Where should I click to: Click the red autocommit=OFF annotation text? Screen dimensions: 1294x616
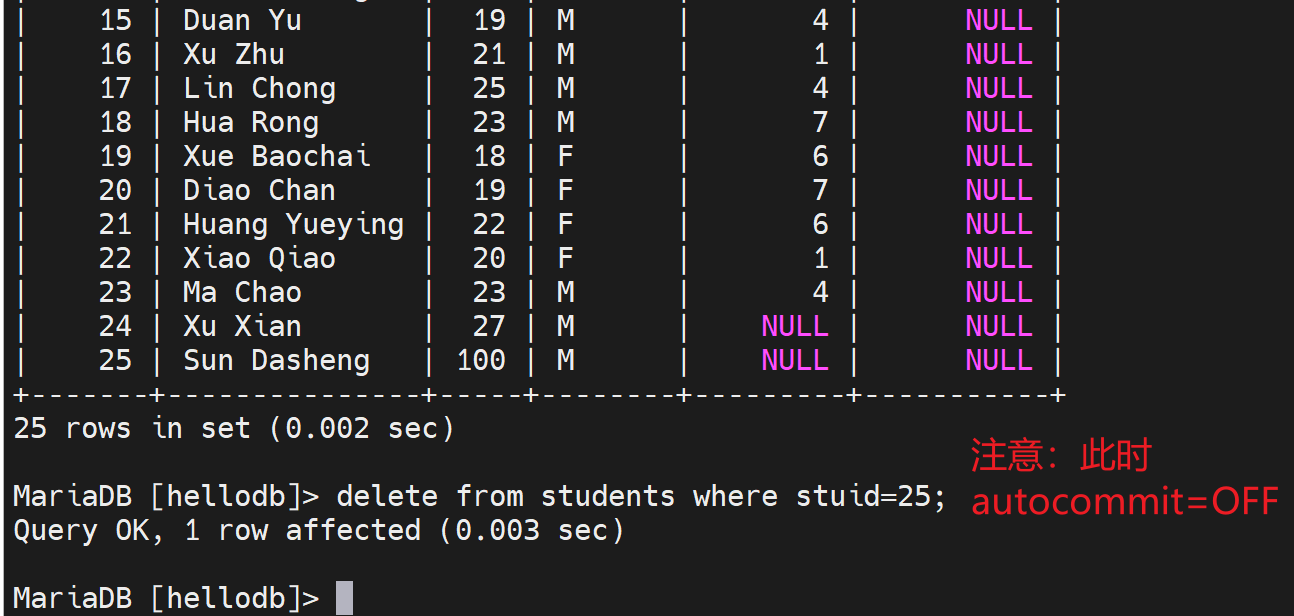(1125, 501)
